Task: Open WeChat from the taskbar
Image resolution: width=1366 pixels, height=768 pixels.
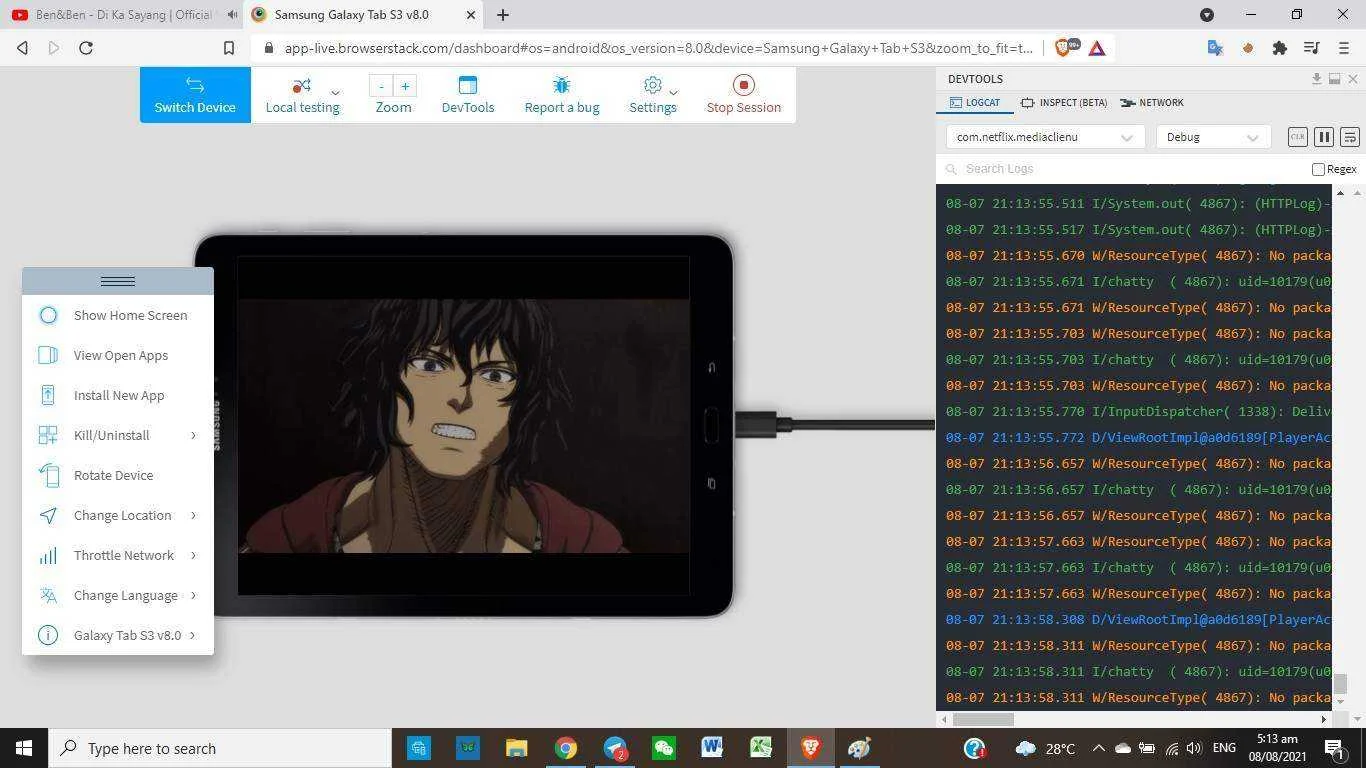Action: point(663,748)
